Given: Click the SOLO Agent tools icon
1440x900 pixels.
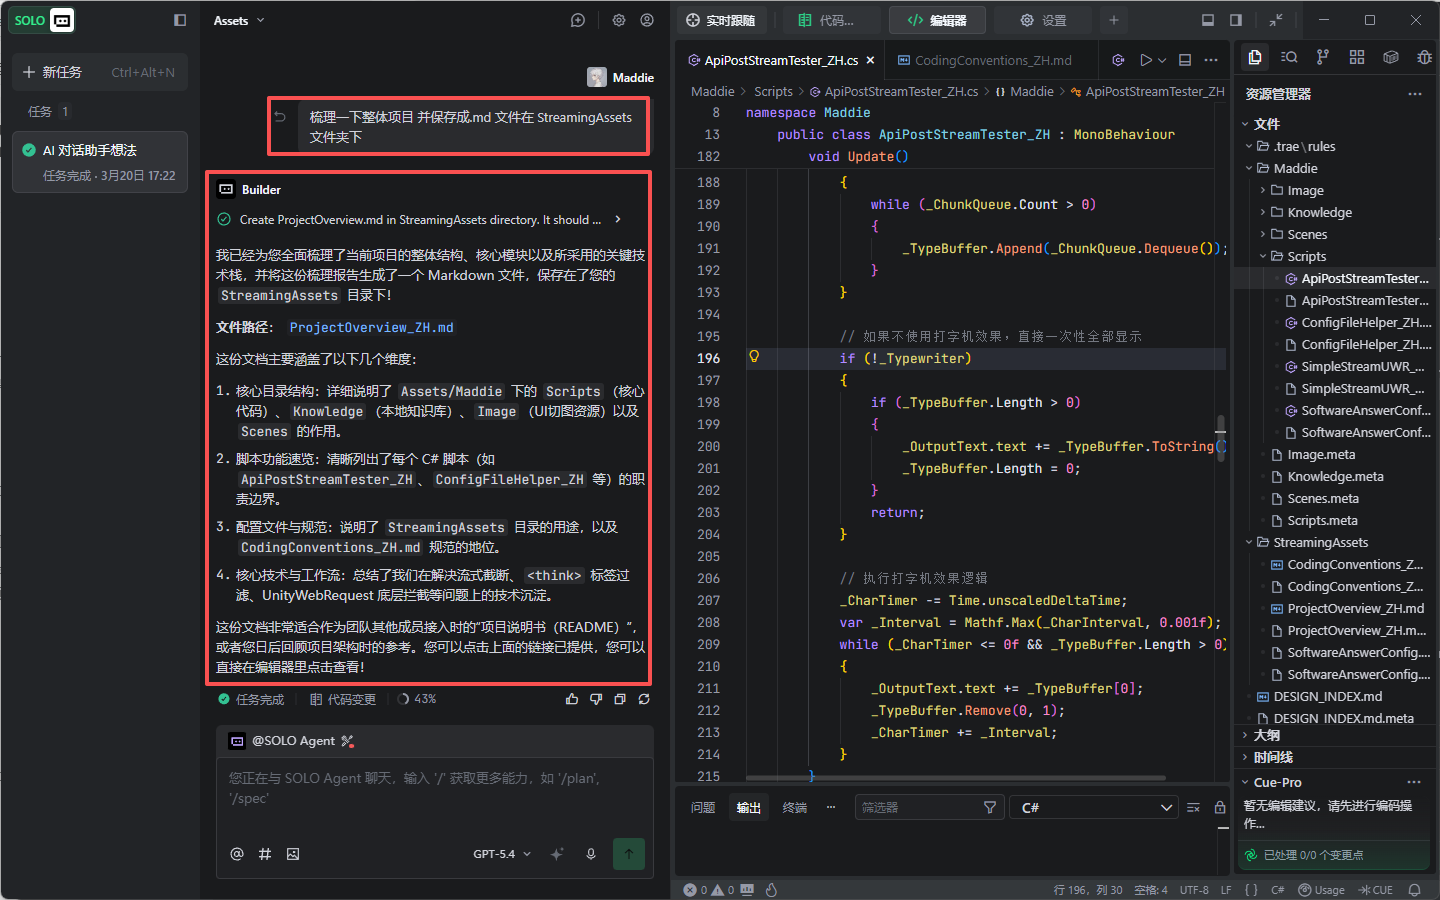Looking at the screenshot, I should click(x=347, y=741).
